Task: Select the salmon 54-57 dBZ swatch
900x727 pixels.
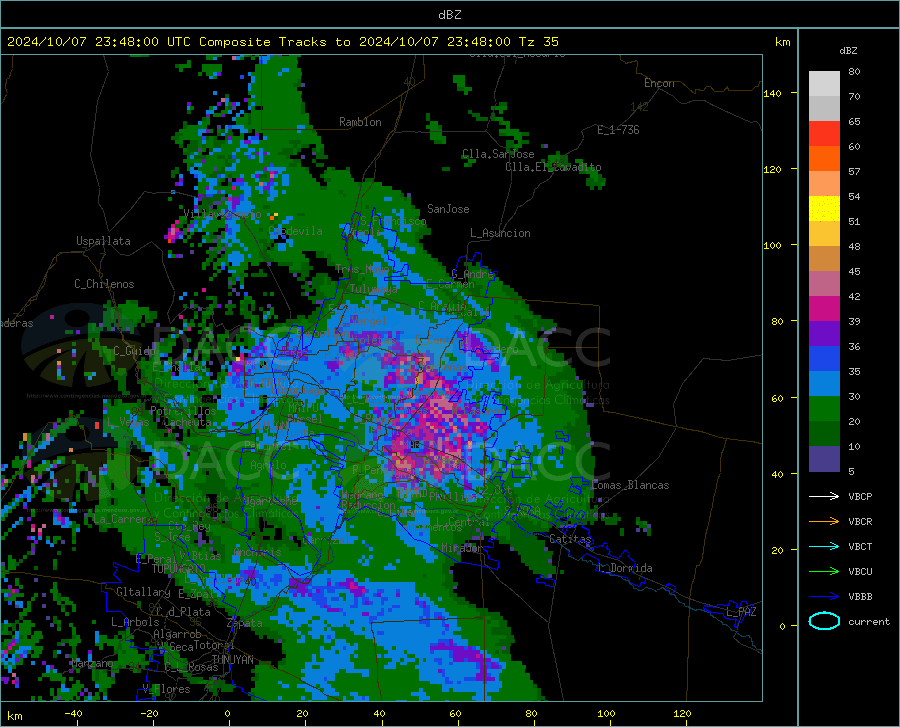Action: pyautogui.click(x=824, y=184)
